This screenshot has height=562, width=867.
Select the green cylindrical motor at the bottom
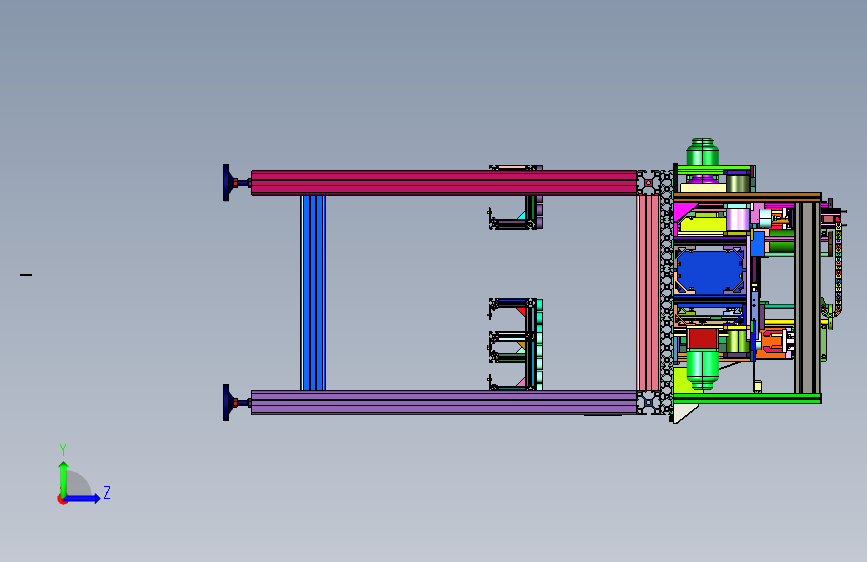tap(703, 371)
